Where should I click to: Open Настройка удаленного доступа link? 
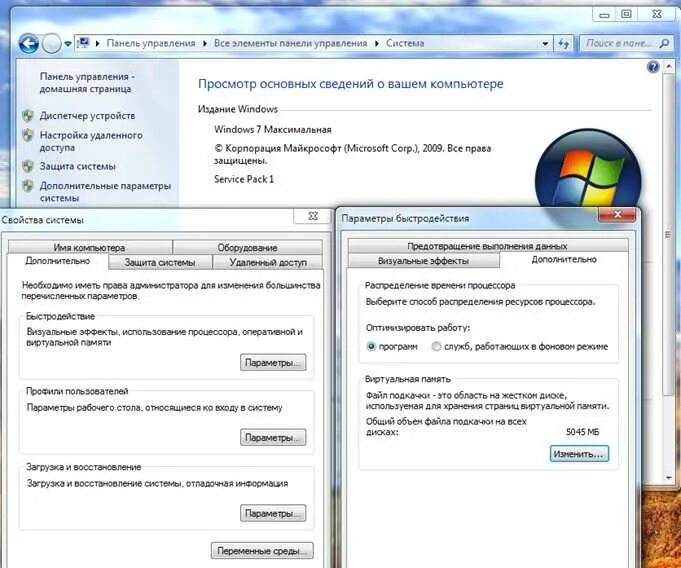(91, 141)
